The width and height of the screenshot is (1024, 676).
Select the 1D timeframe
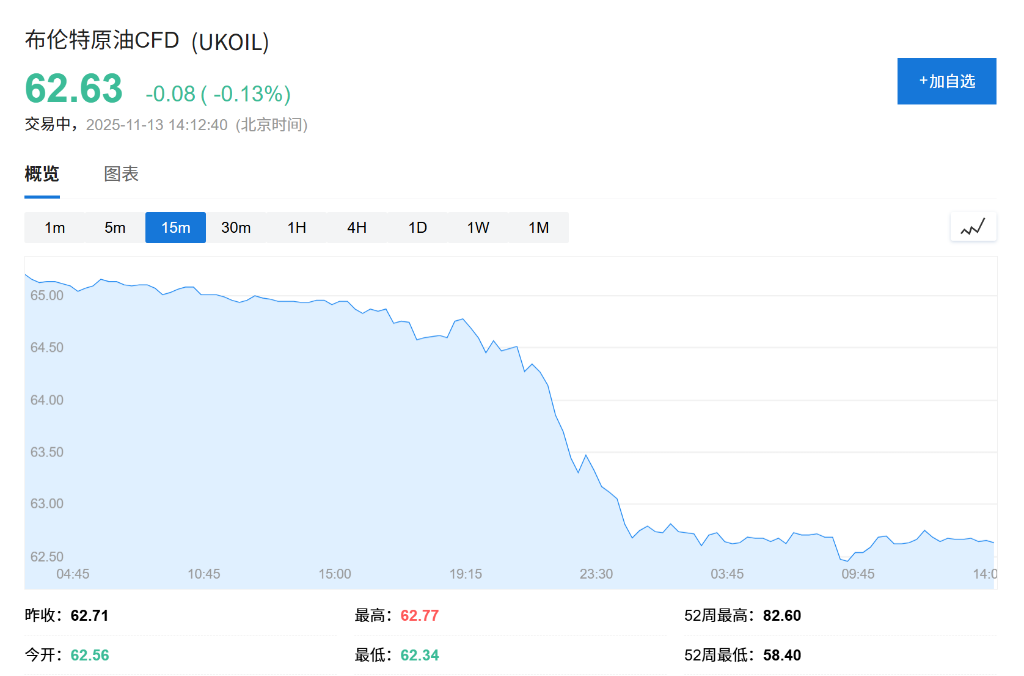[417, 227]
